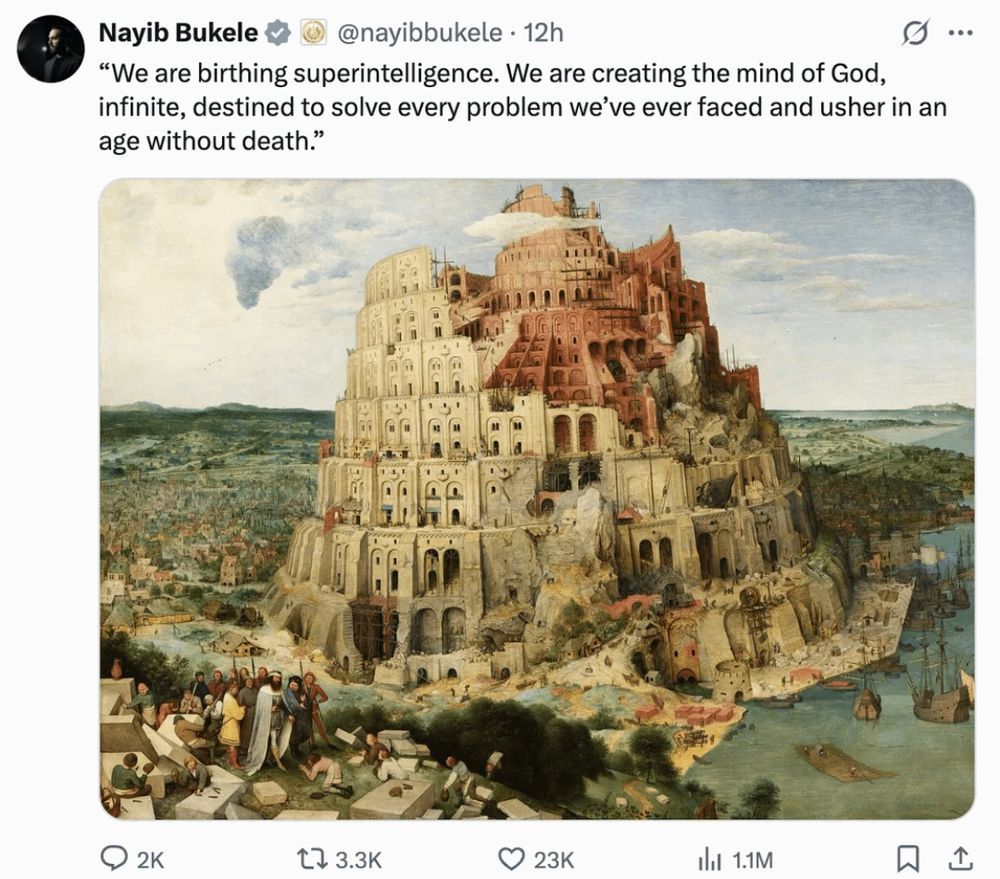Screen dimensions: 1000x879
Task: Click the blue verified checkmark badge
Action: tap(277, 33)
